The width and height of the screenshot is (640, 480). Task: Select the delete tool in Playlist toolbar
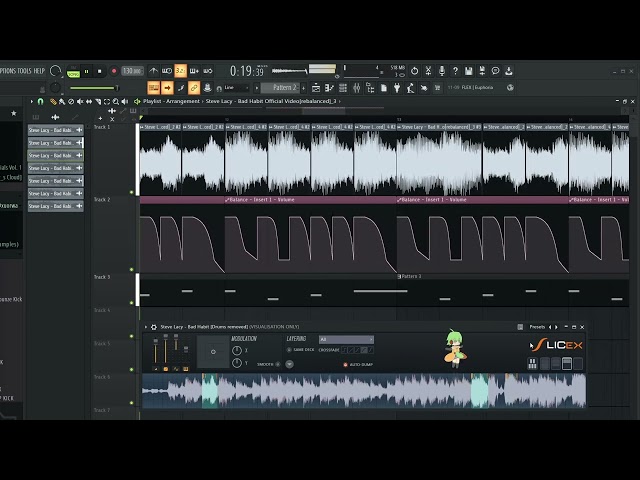coord(71,101)
